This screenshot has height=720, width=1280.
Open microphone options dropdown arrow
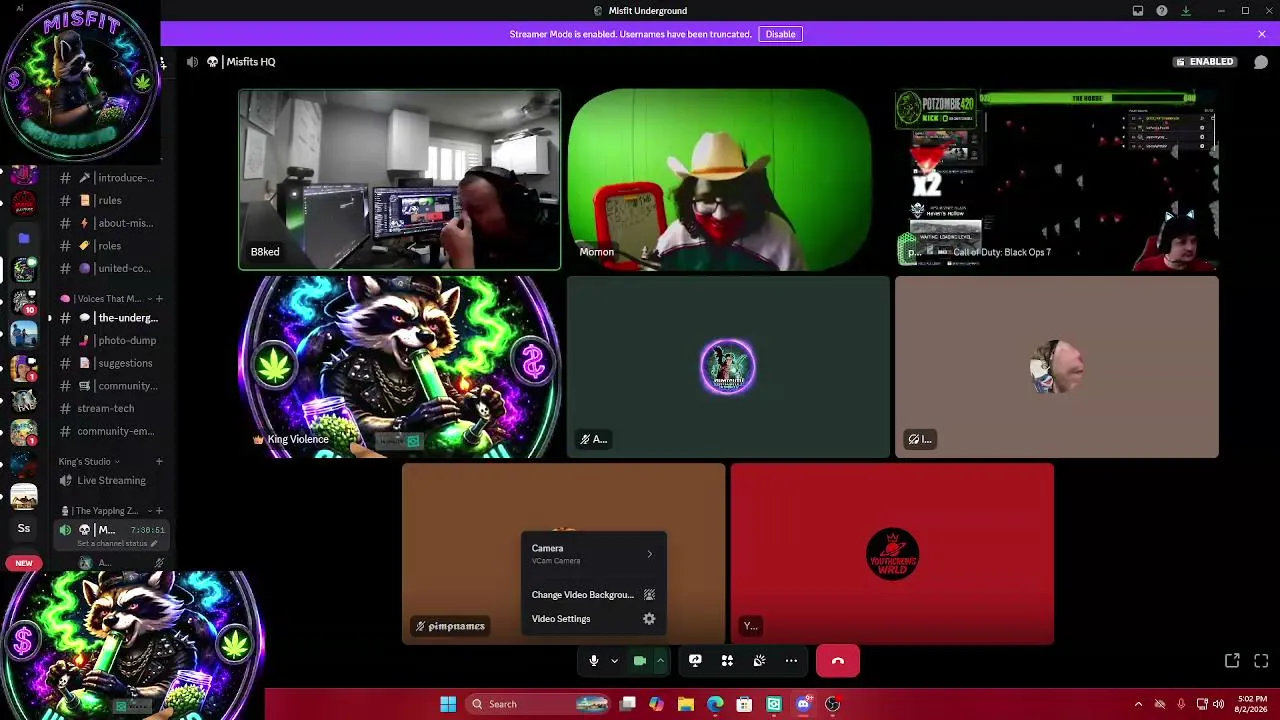coord(614,661)
